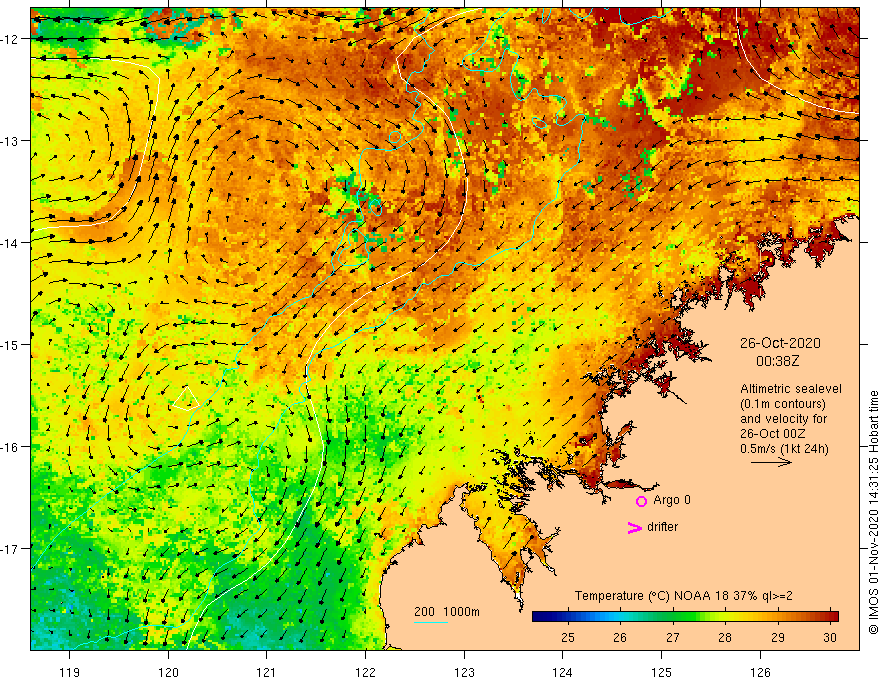Click latitude axis label -17

pyautogui.click(x=10, y=549)
